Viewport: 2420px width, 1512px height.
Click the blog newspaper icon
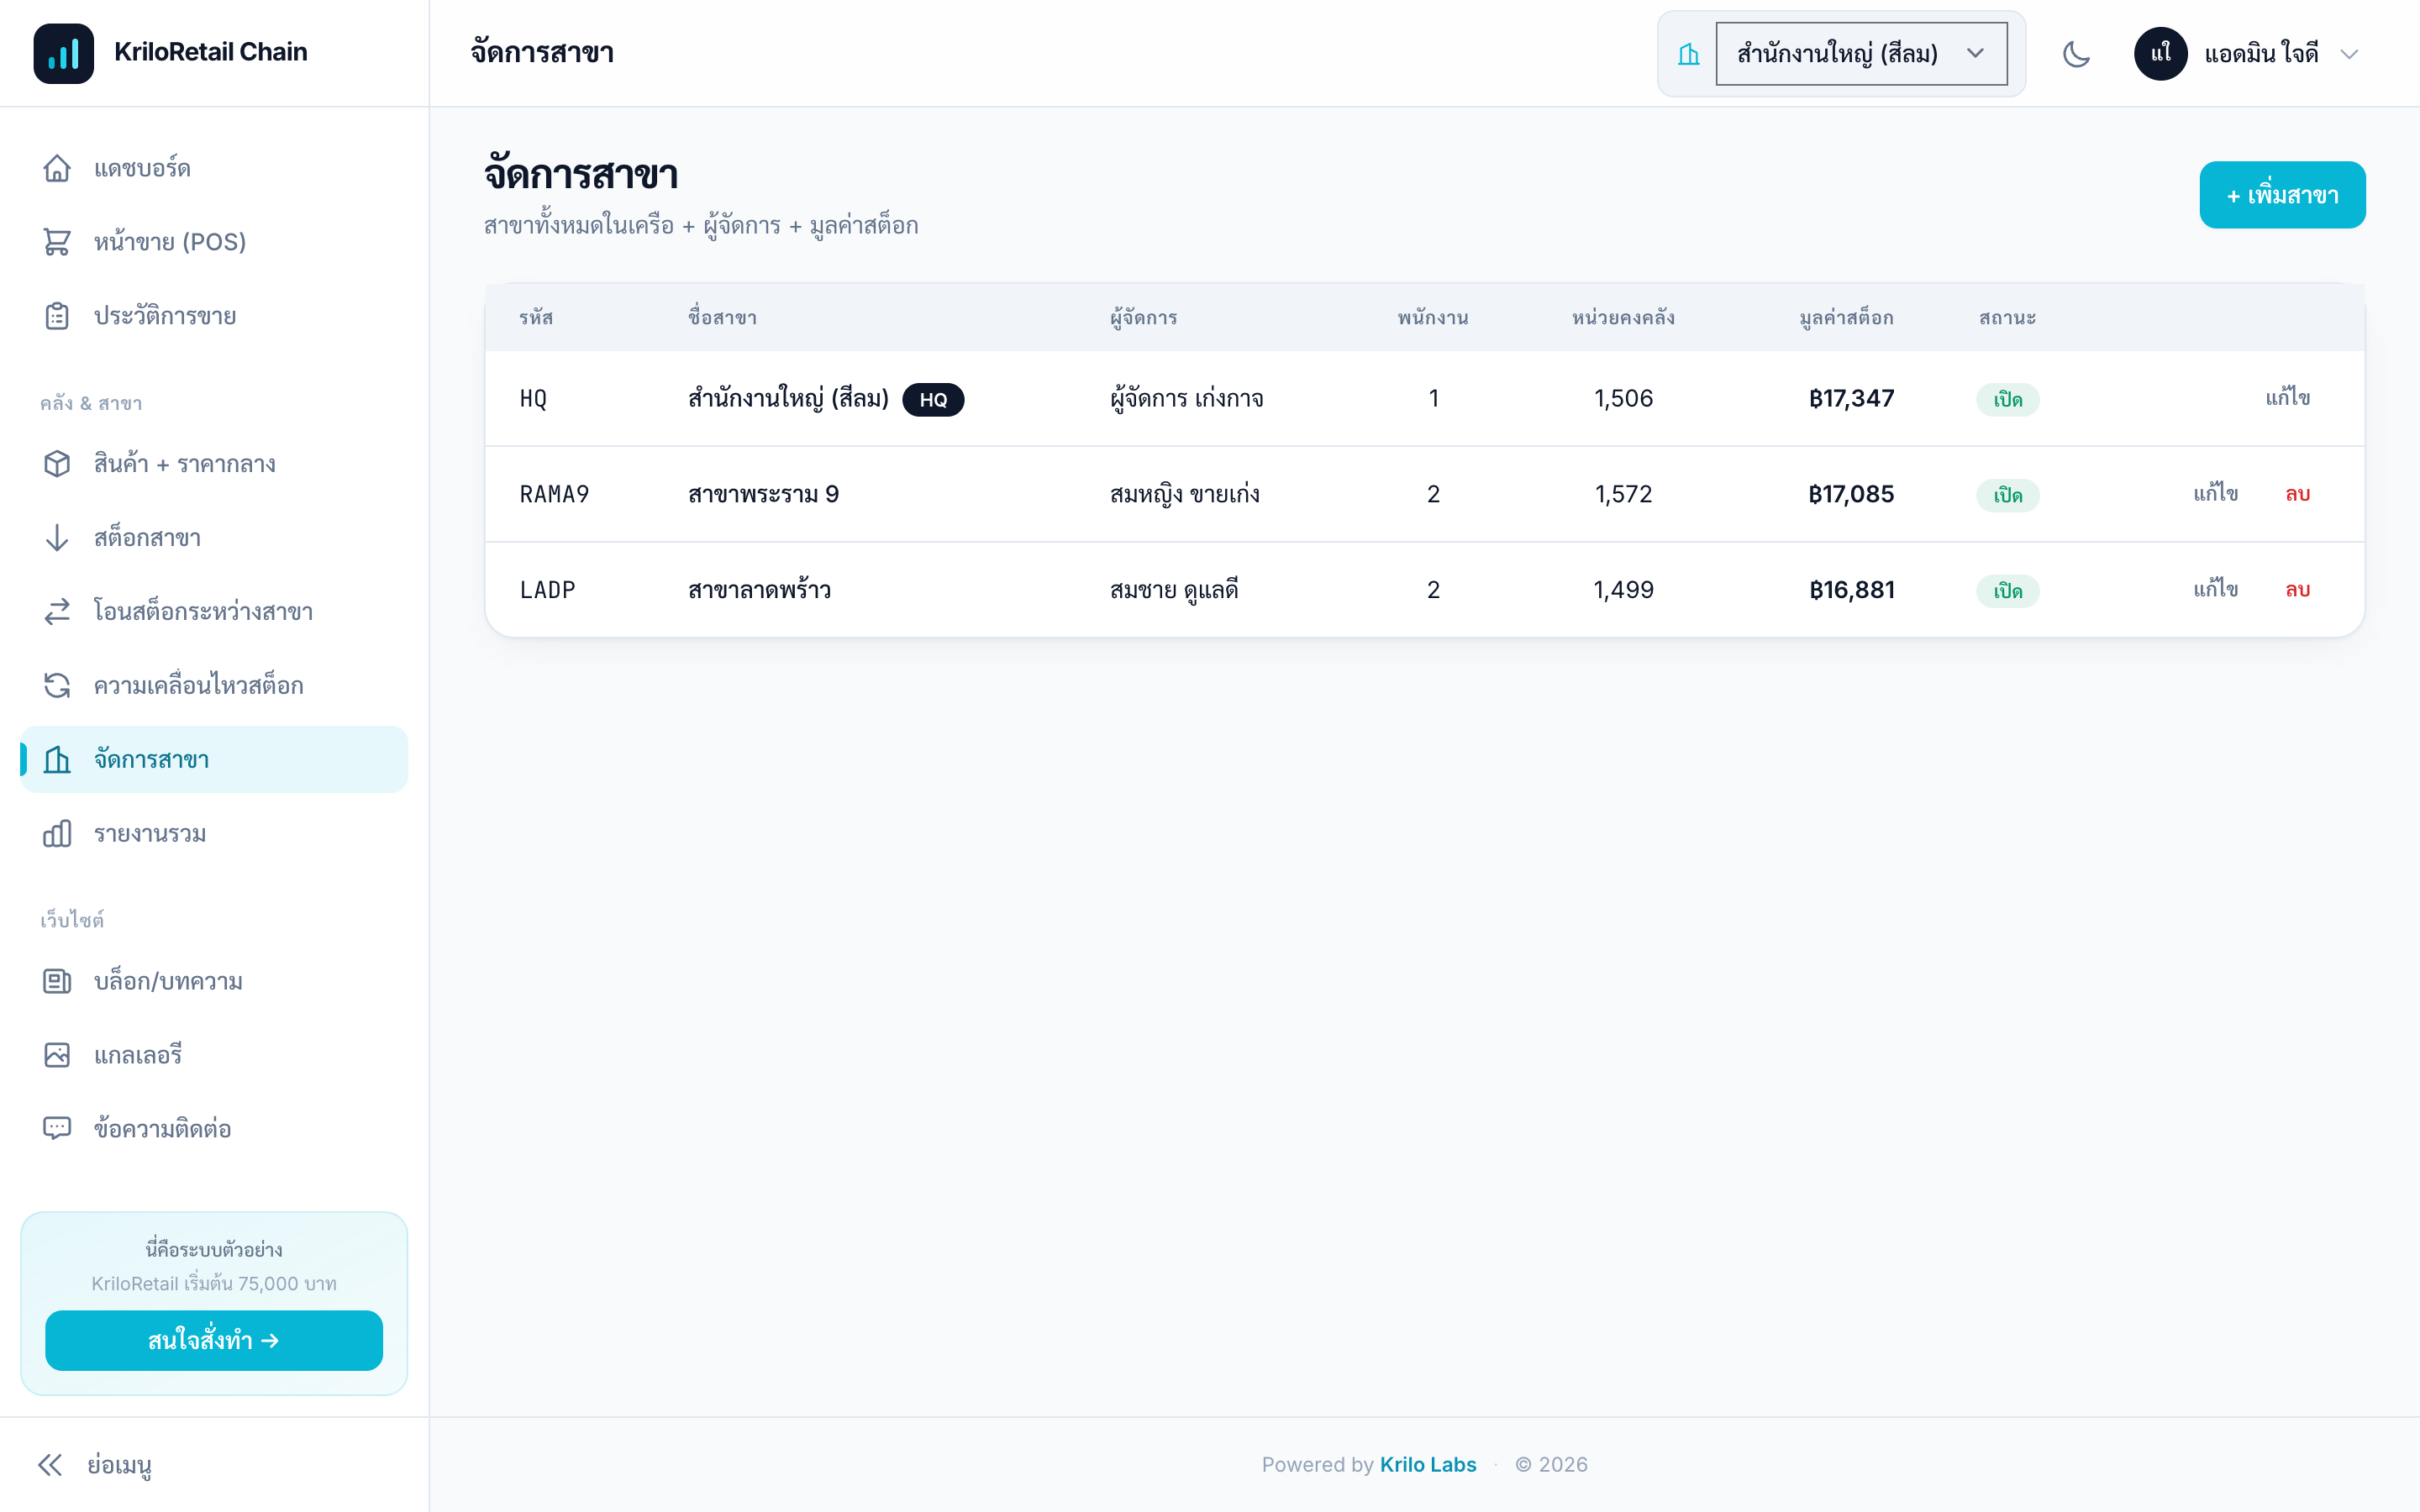(57, 981)
